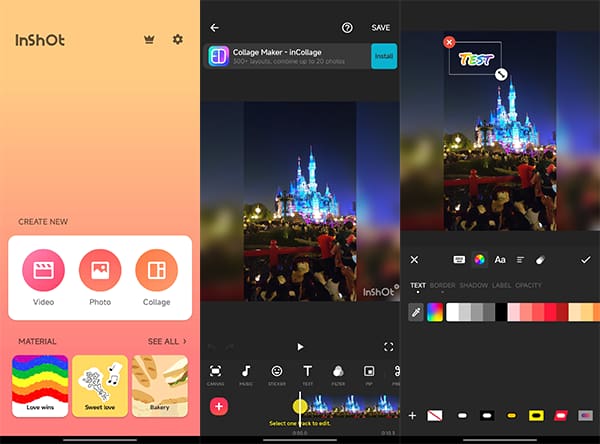600x444 pixels.
Task: Open the keyboard input icon
Action: tap(459, 260)
